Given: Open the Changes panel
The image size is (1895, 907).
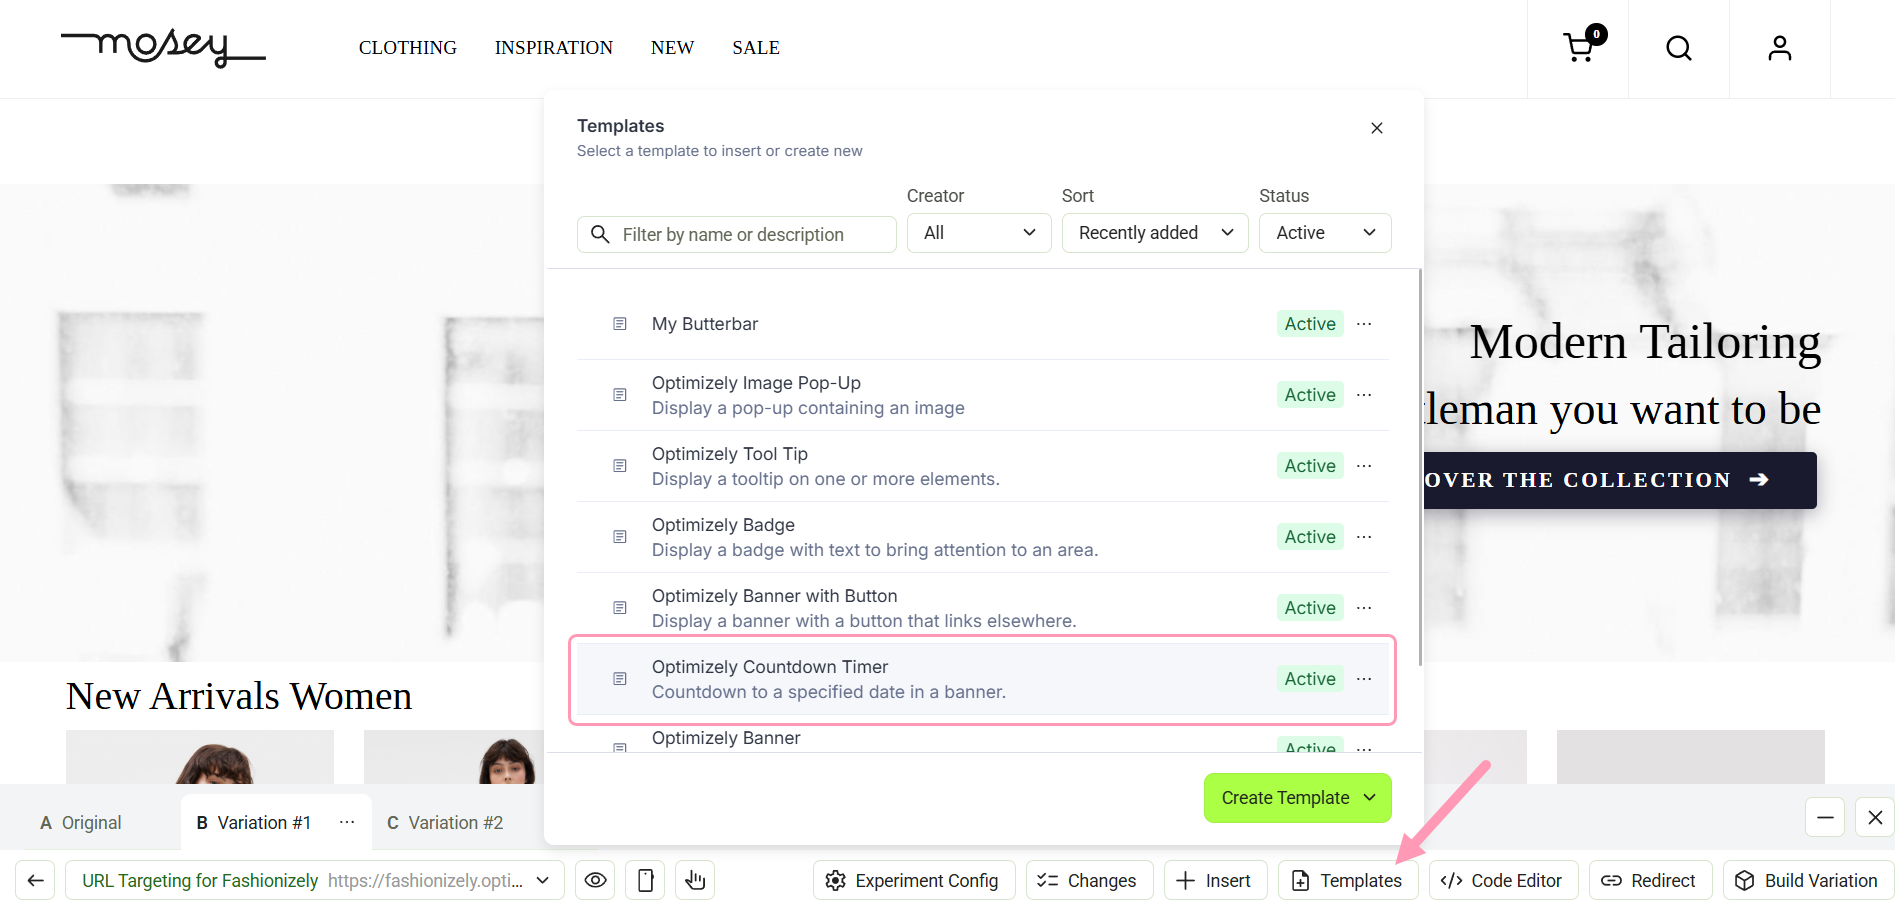Looking at the screenshot, I should point(1089,880).
